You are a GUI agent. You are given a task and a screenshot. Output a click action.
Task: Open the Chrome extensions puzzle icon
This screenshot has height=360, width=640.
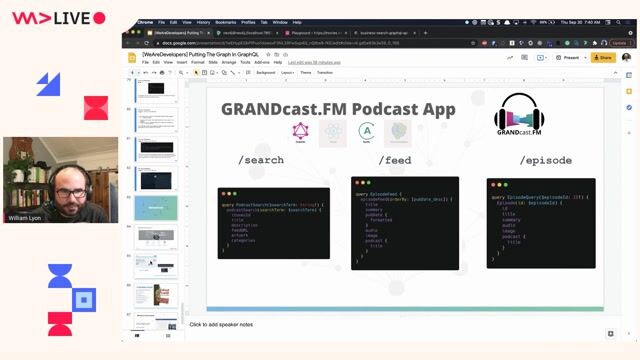[595, 43]
